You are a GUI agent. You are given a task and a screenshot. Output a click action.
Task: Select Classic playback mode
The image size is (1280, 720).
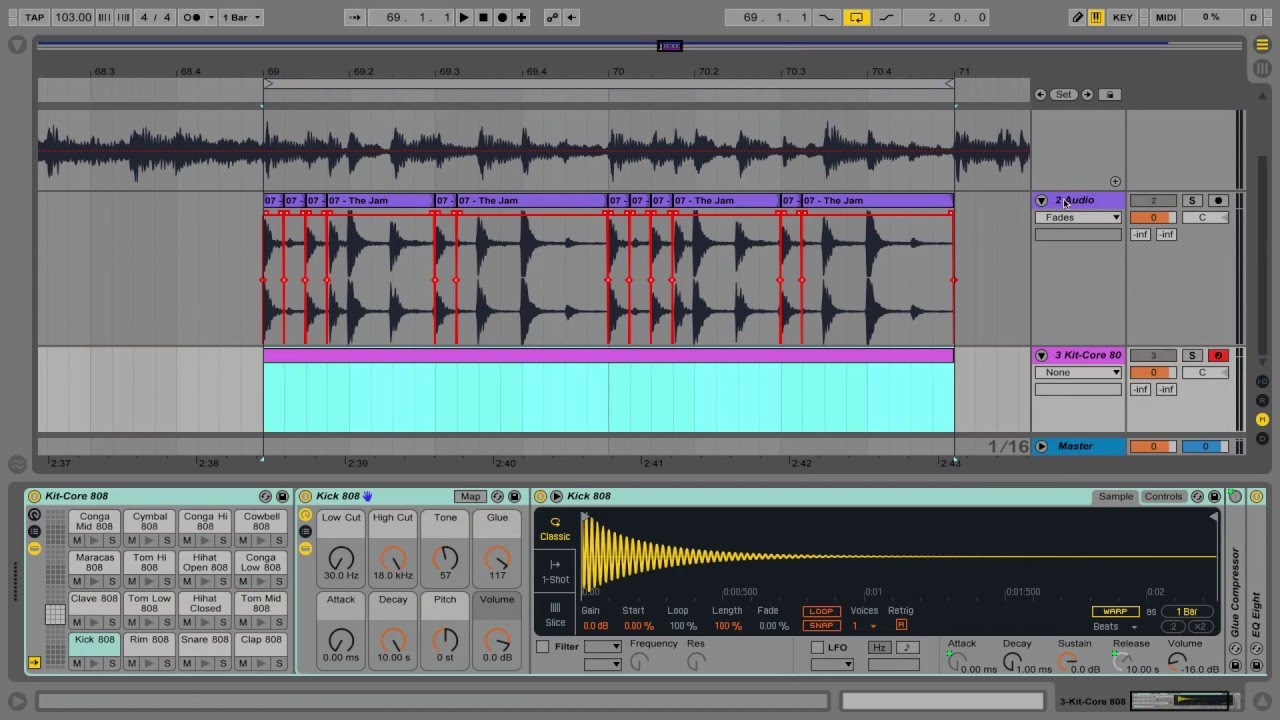pos(555,529)
